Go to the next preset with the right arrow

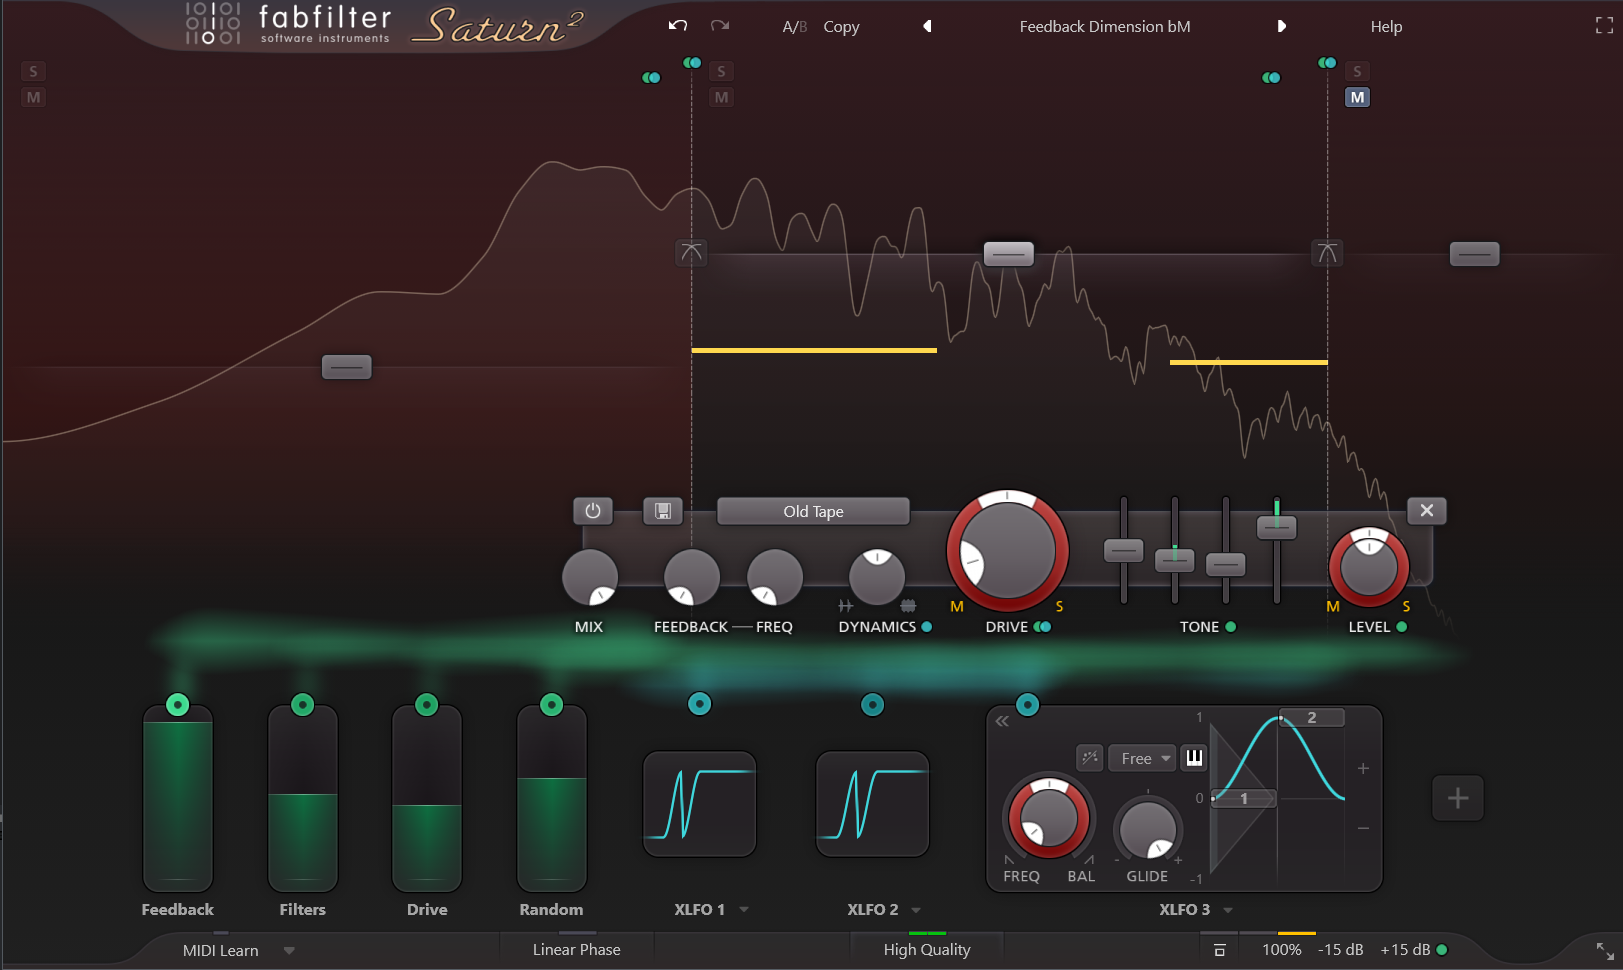point(1282,26)
